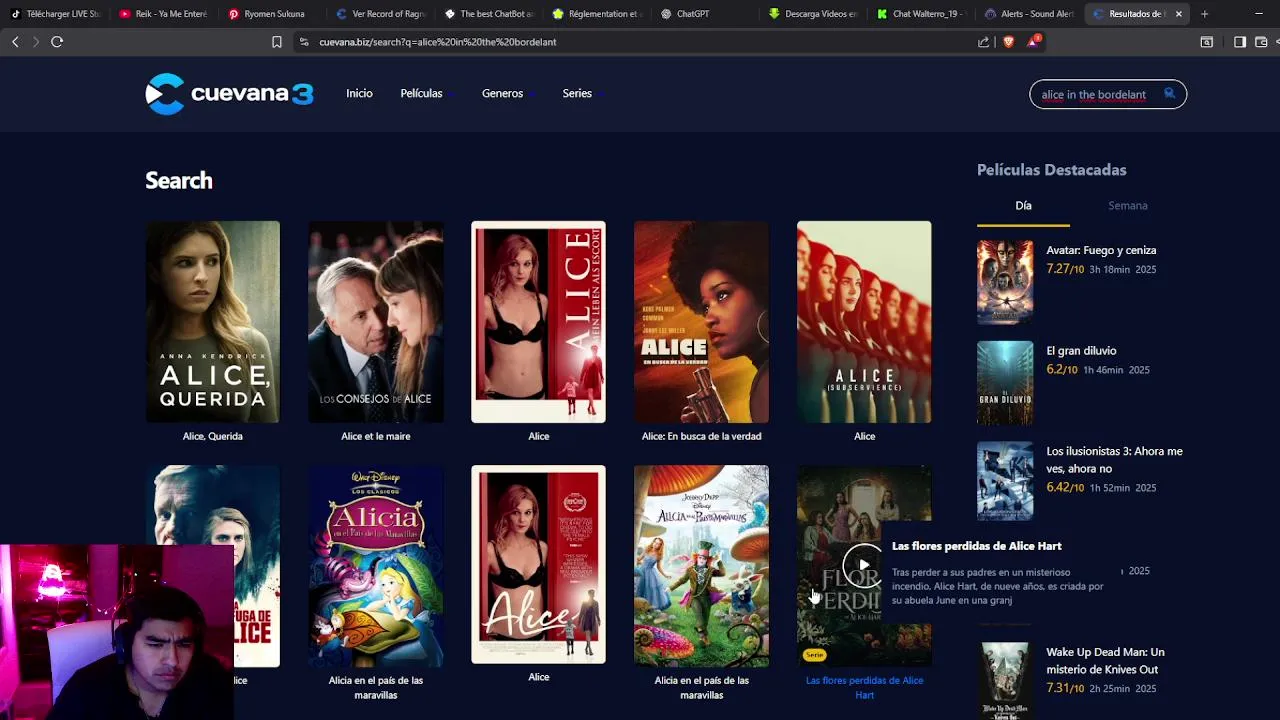Open the Johnny Depp Alicia poster
Image resolution: width=1280 pixels, height=720 pixels.
pos(701,566)
